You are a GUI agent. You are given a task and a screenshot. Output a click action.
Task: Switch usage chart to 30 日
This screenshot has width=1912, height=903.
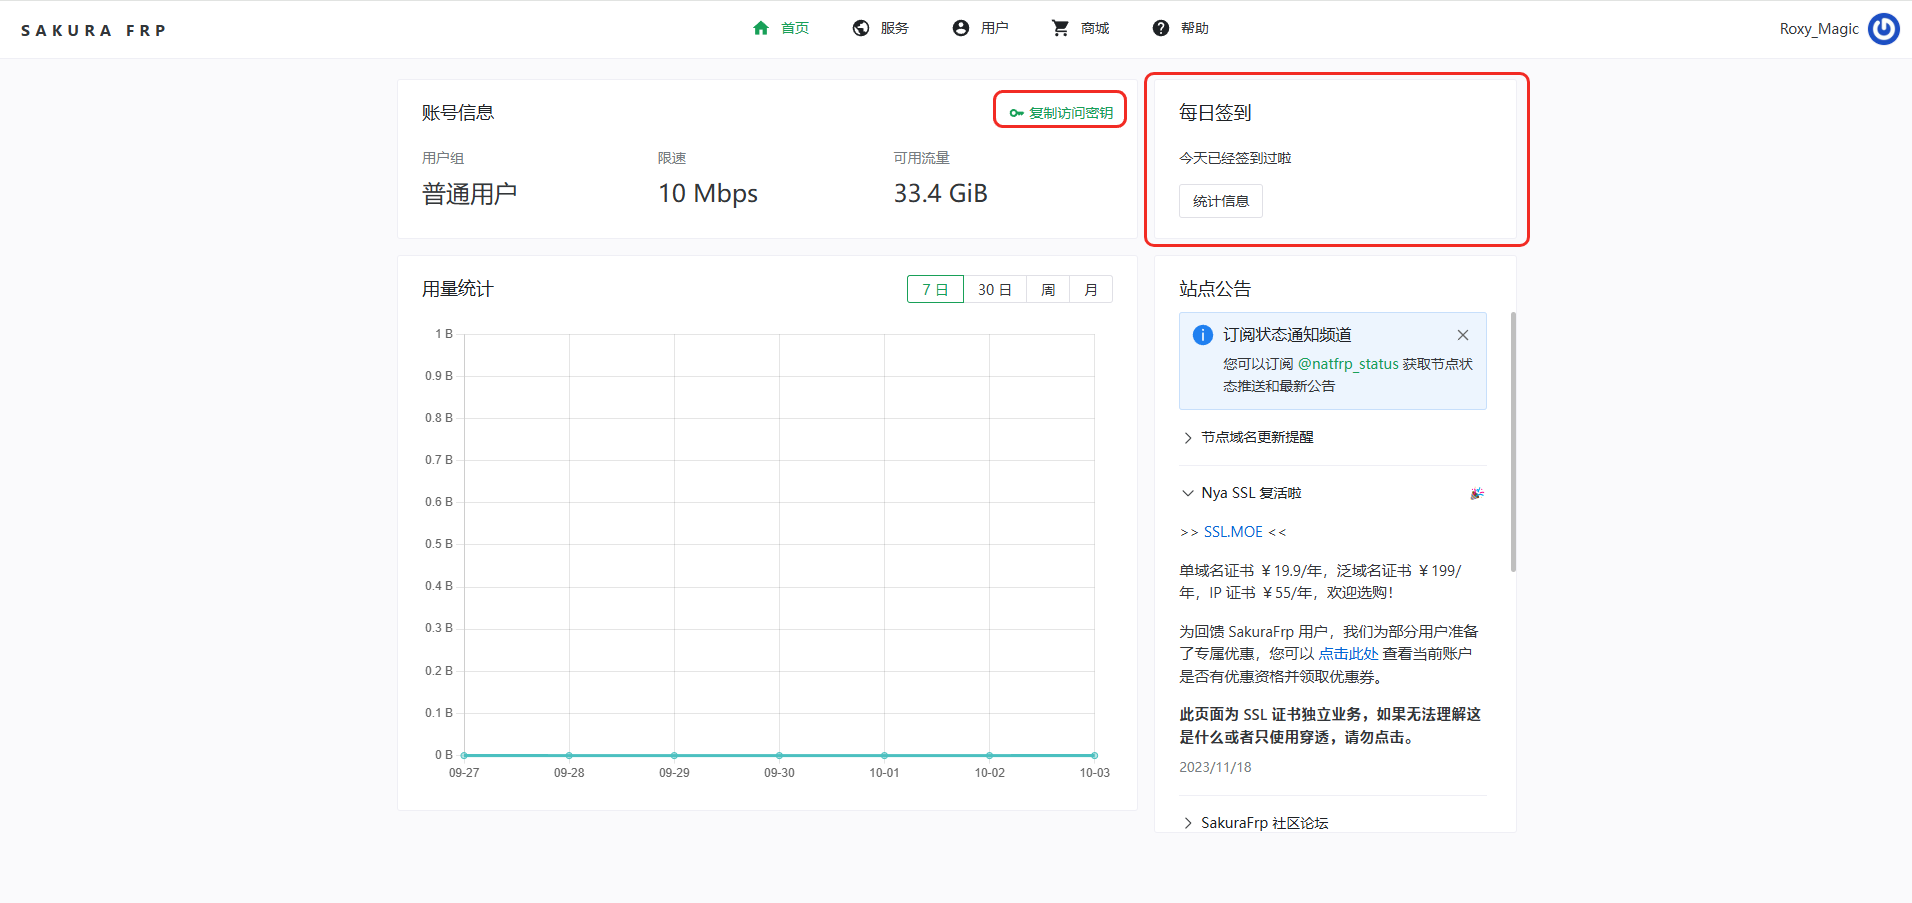point(994,289)
